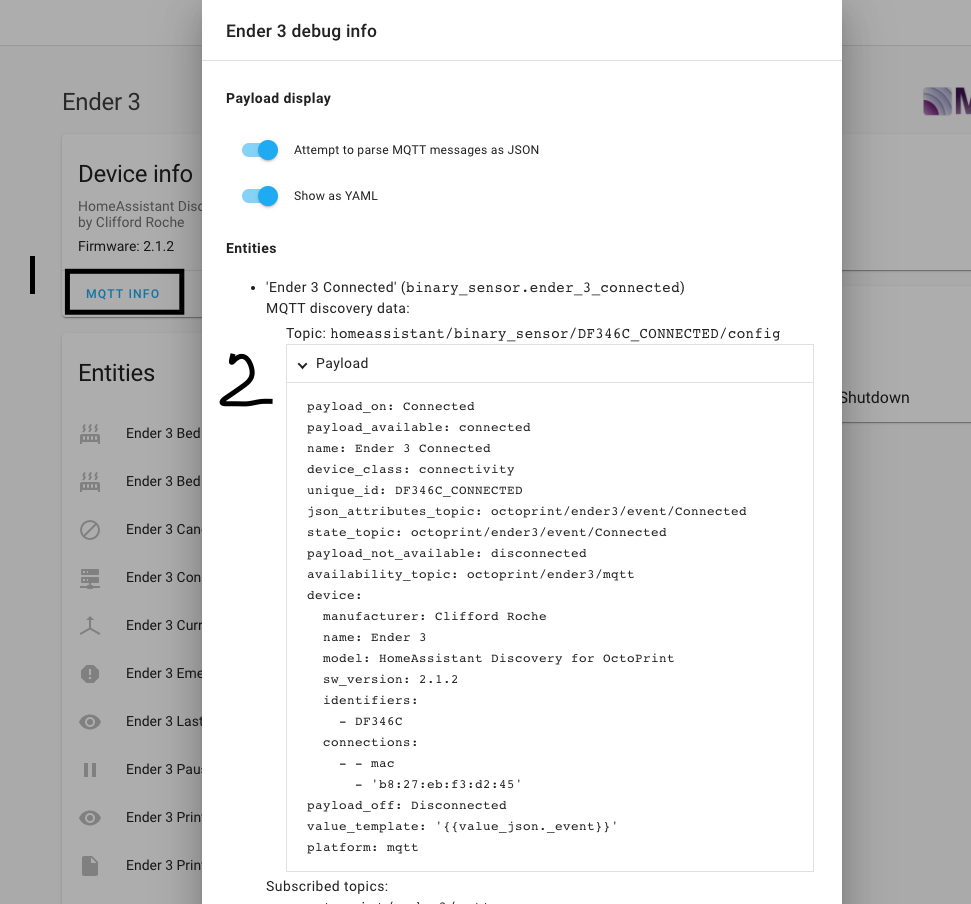The image size is (971, 904).
Task: Disable parsing MQTT messages as JSON
Action: 259,149
